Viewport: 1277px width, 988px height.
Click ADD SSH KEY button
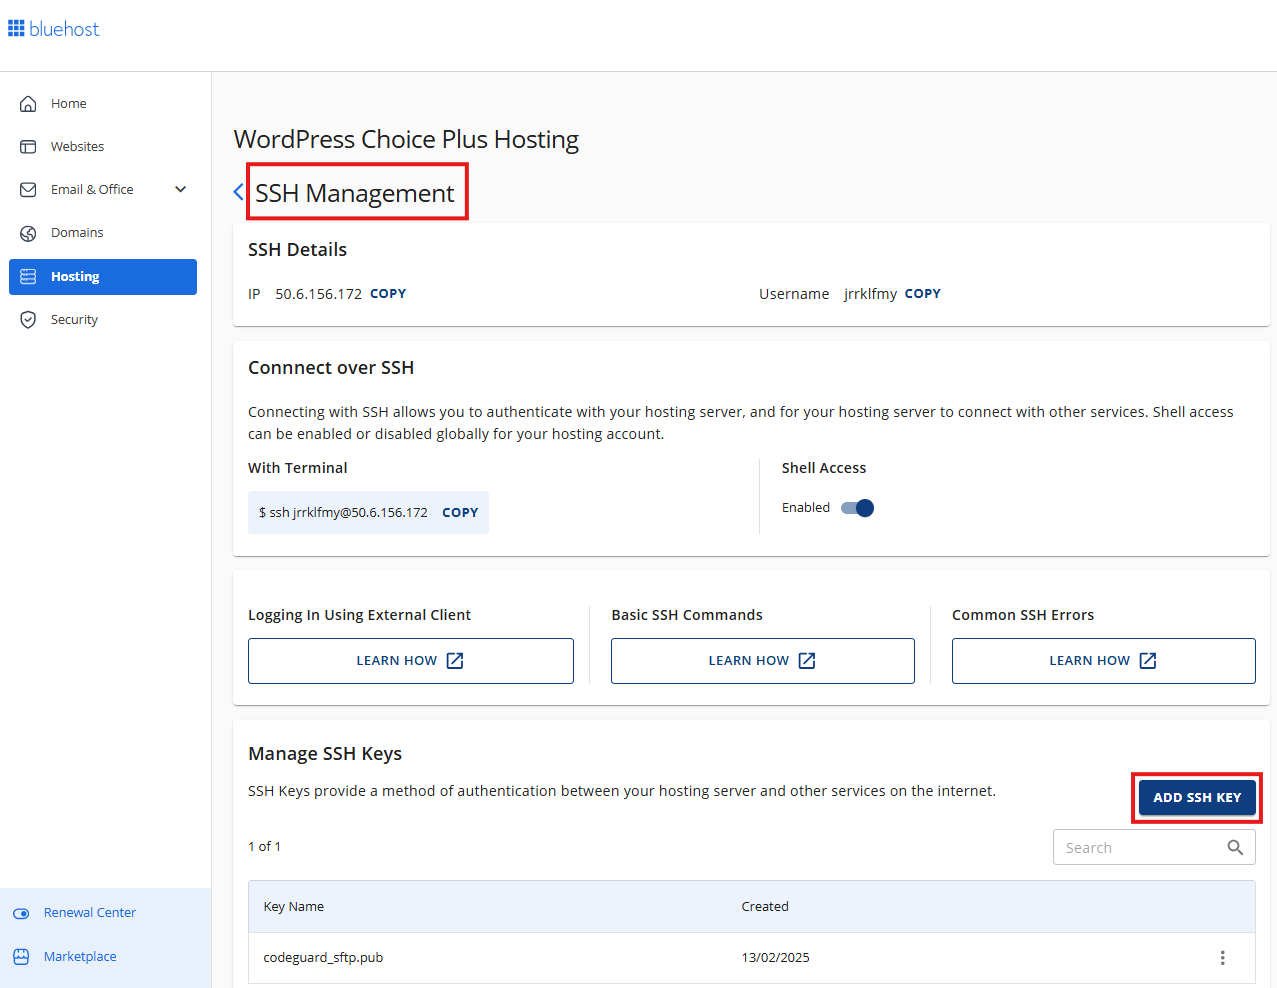tap(1196, 797)
